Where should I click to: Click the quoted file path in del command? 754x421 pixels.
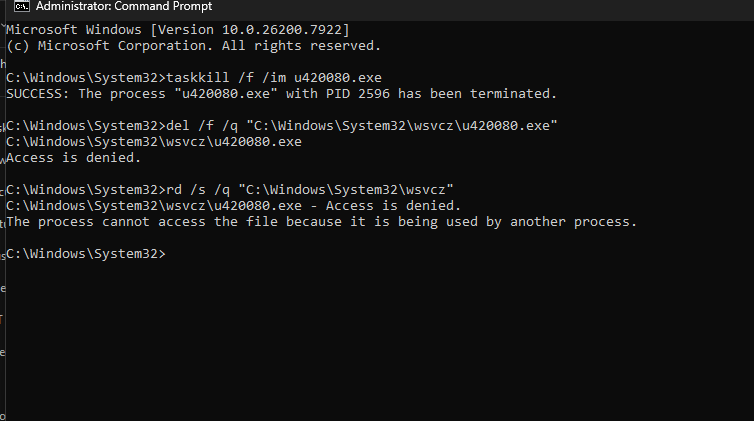(402, 125)
